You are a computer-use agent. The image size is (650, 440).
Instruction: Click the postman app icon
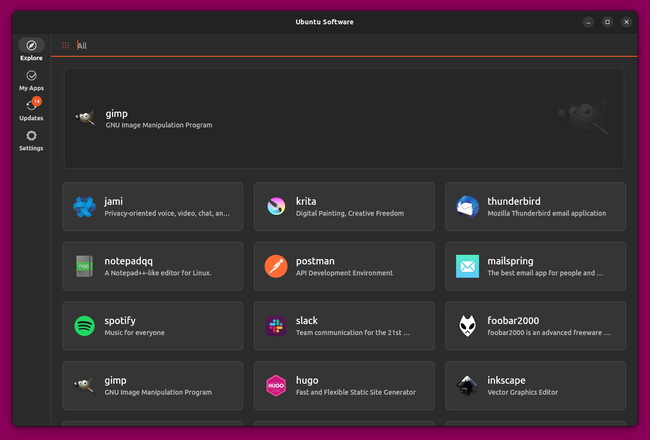276,266
